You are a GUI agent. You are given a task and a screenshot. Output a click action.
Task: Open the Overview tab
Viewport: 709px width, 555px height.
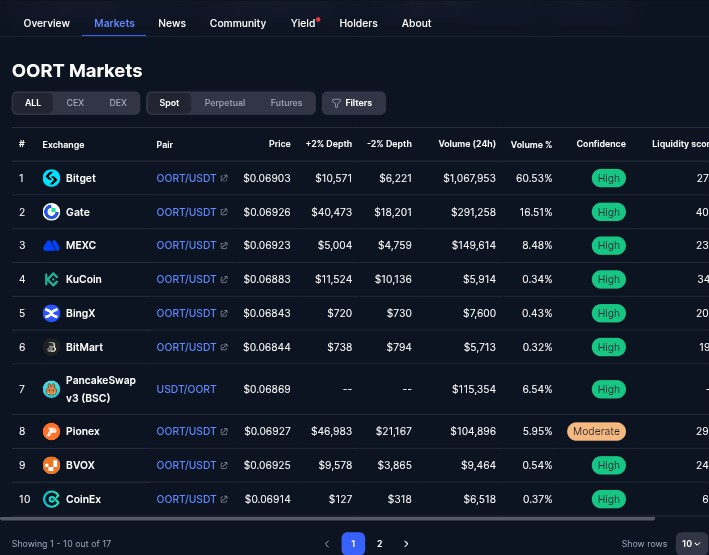click(x=47, y=23)
